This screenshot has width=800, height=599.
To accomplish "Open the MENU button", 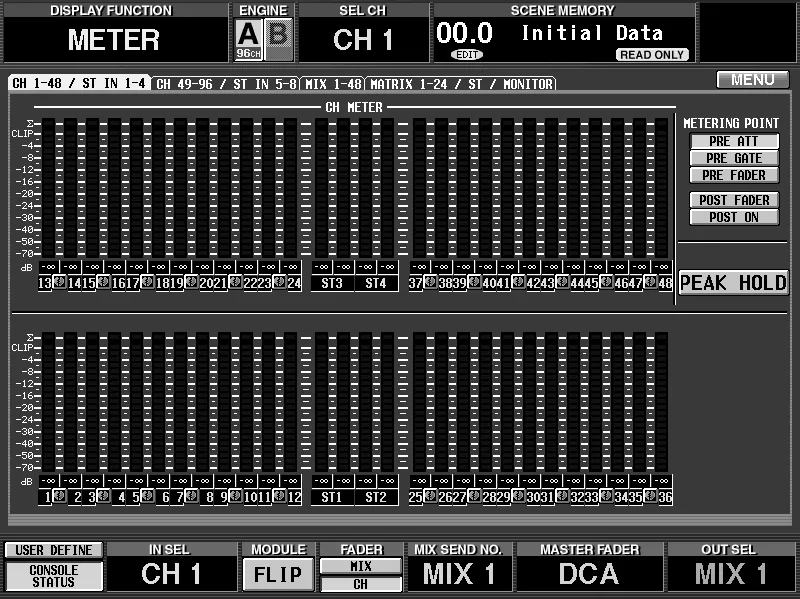I will [753, 80].
